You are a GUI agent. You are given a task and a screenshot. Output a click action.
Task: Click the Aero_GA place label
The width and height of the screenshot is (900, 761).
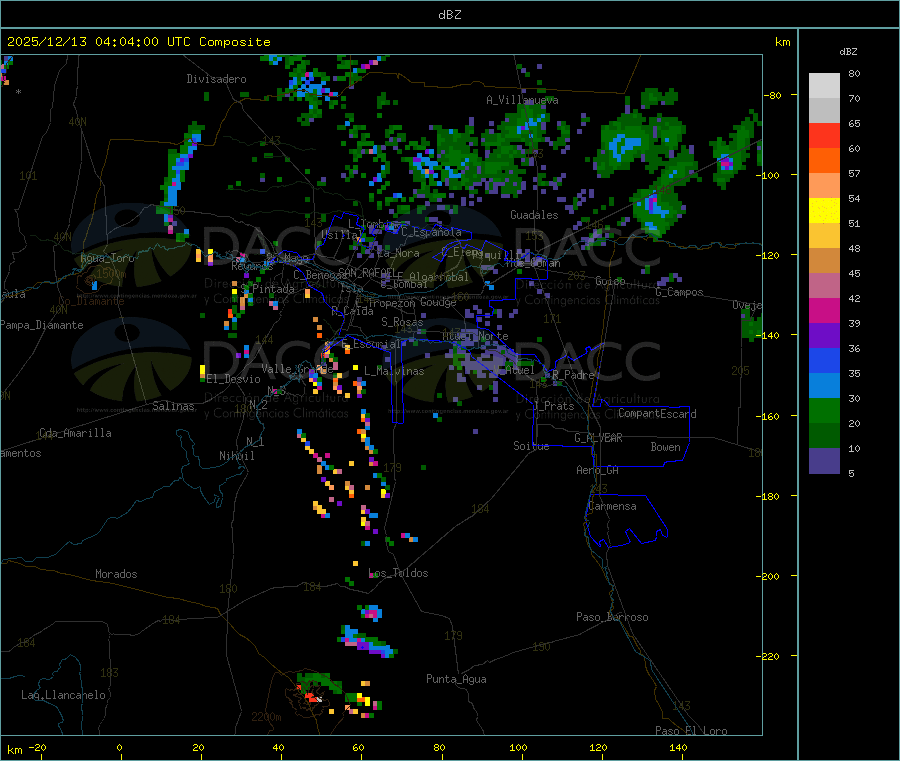[x=598, y=470]
